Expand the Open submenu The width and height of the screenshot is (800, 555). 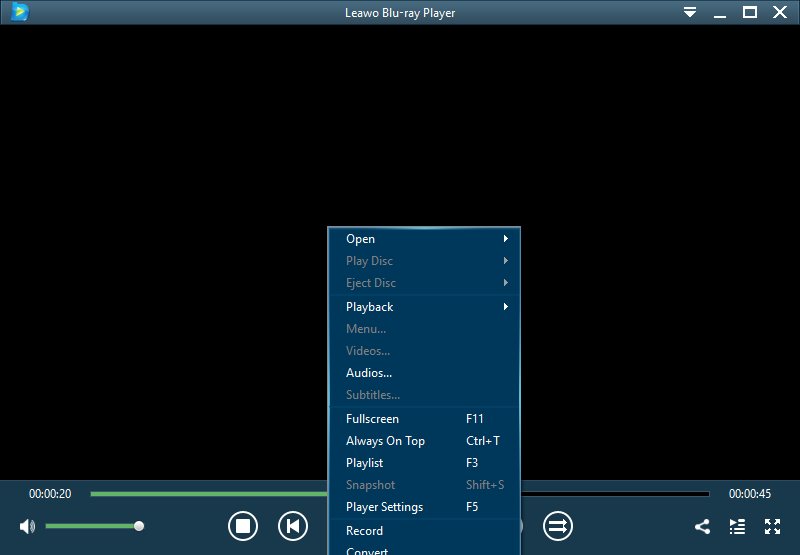424,239
